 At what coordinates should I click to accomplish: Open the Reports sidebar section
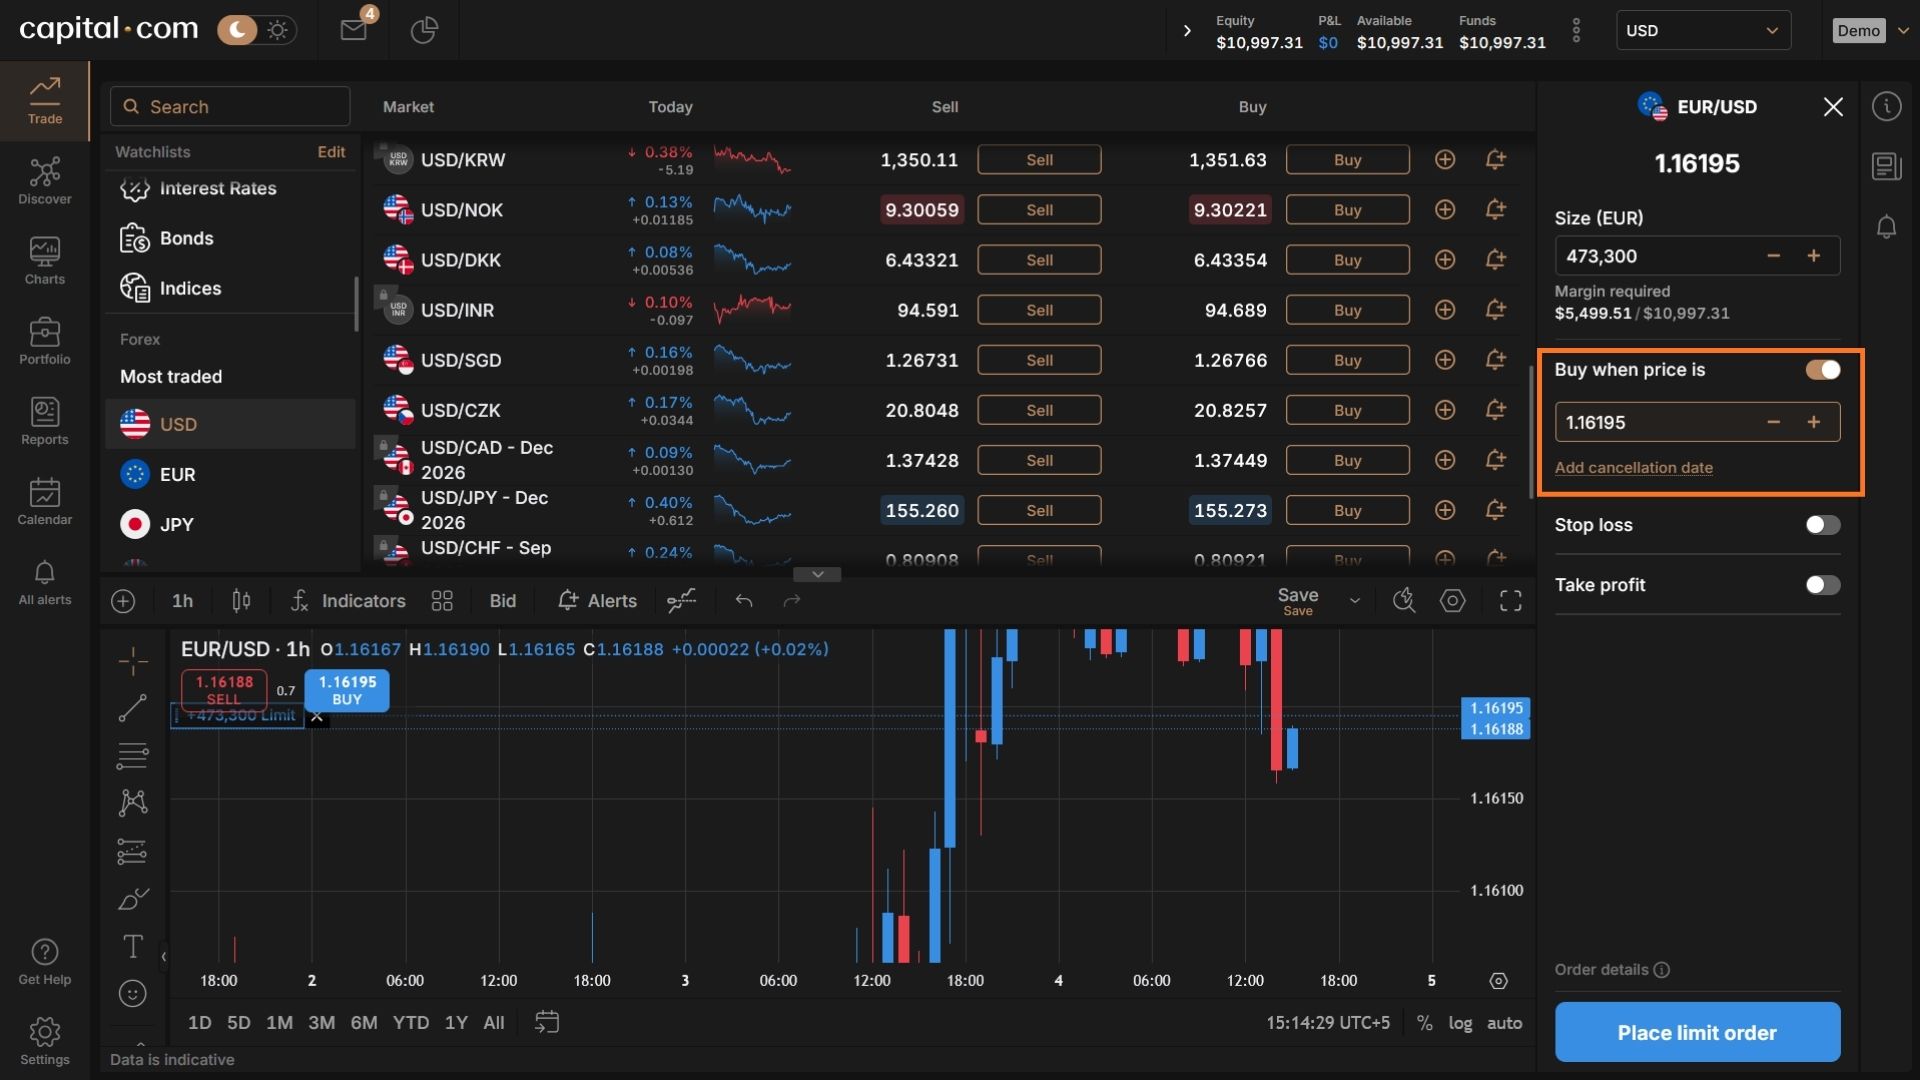44,421
